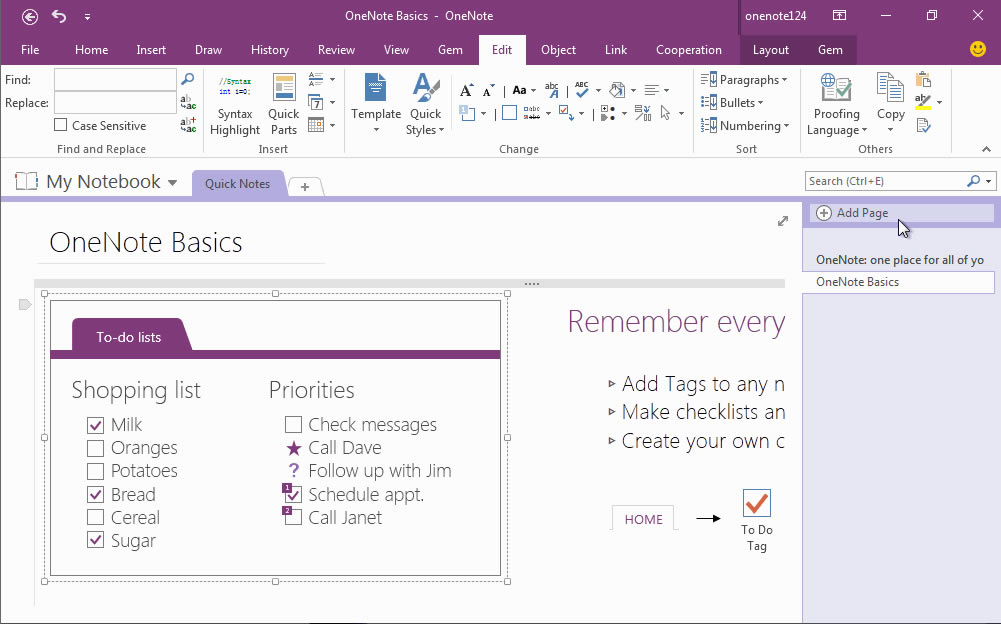Click the increase font size icon

(466, 90)
